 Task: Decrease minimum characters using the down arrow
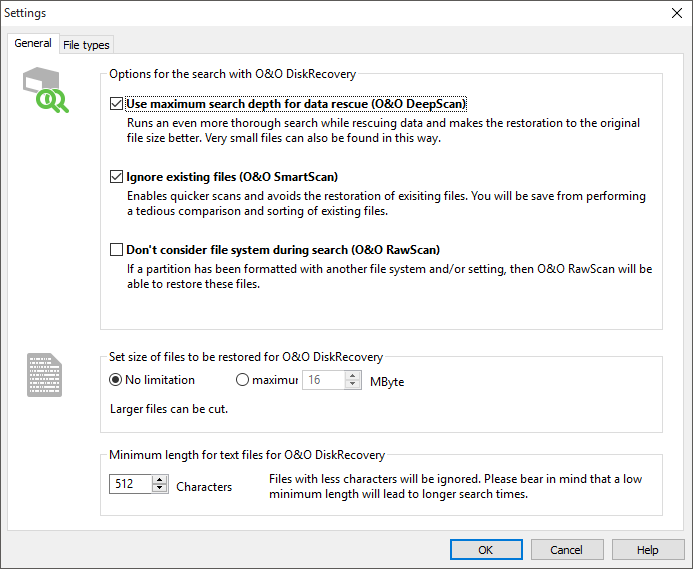pyautogui.click(x=160, y=489)
